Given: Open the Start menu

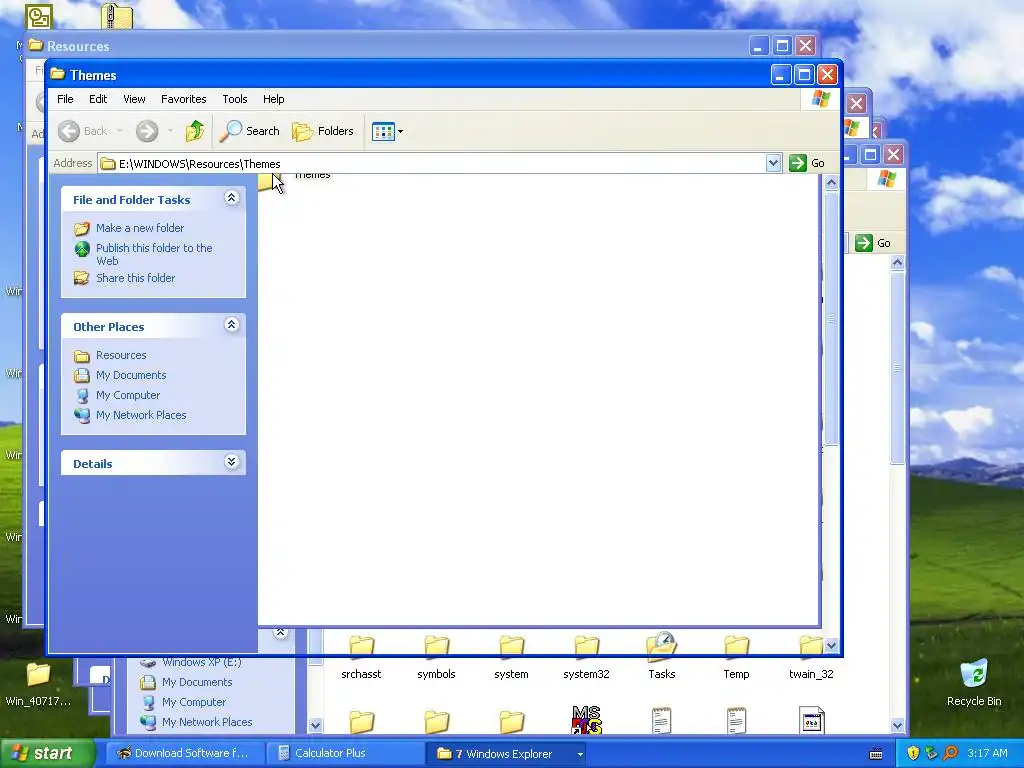Looking at the screenshot, I should tap(47, 754).
